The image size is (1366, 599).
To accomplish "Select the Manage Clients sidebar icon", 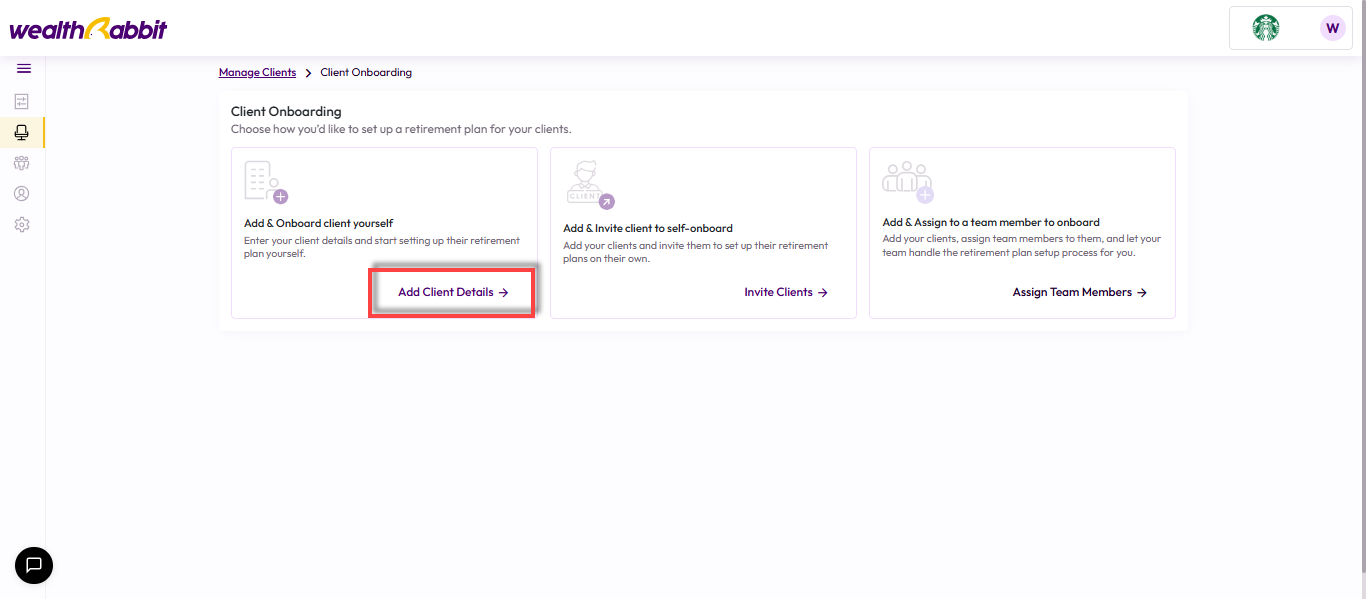I will pyautogui.click(x=22, y=132).
